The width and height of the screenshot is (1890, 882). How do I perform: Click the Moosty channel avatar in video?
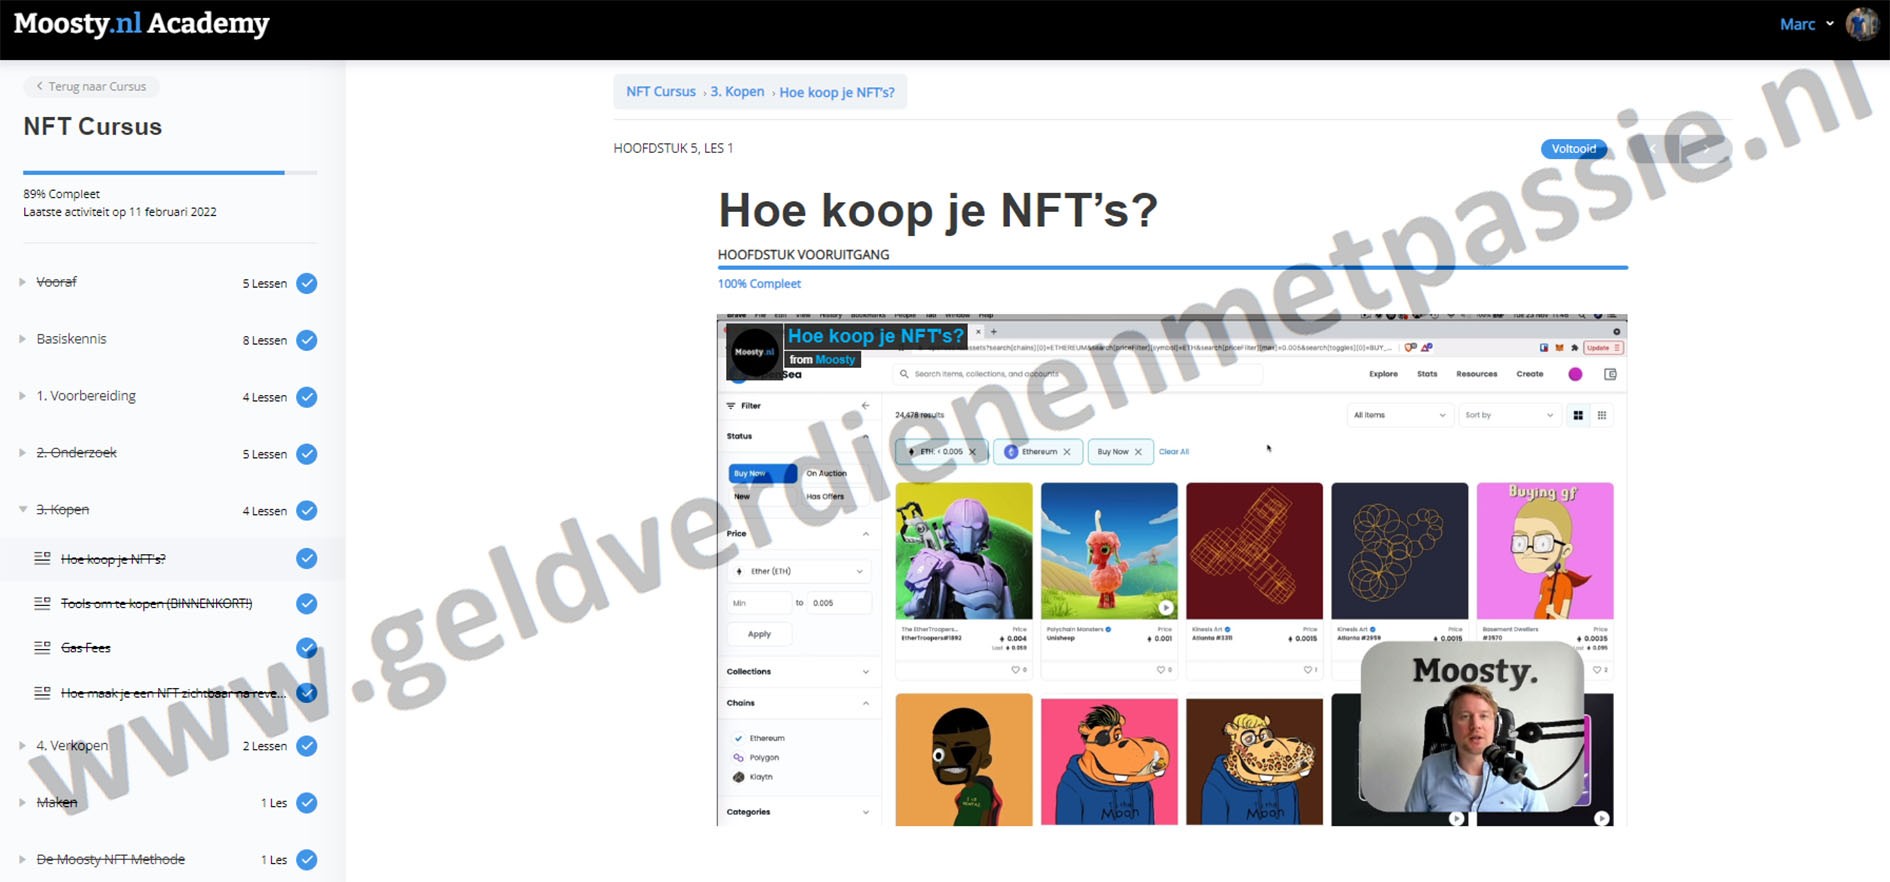point(754,352)
